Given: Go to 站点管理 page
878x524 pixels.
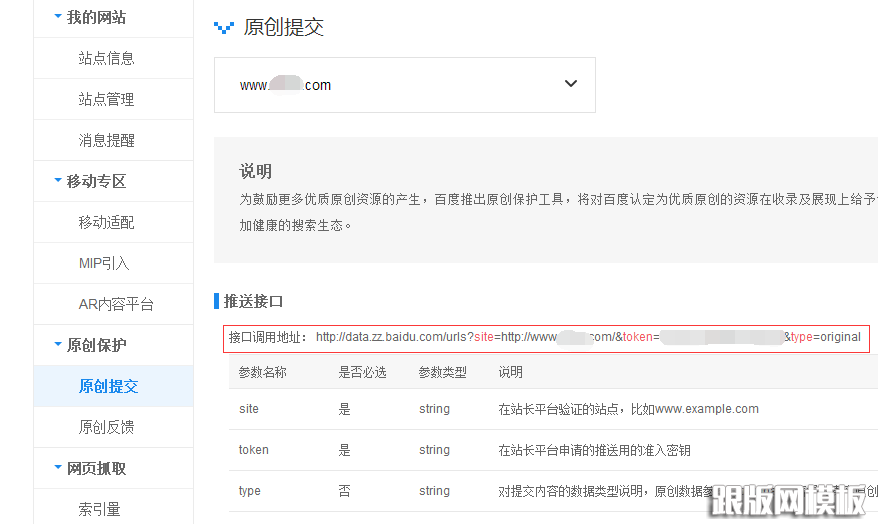Looking at the screenshot, I should tap(106, 99).
